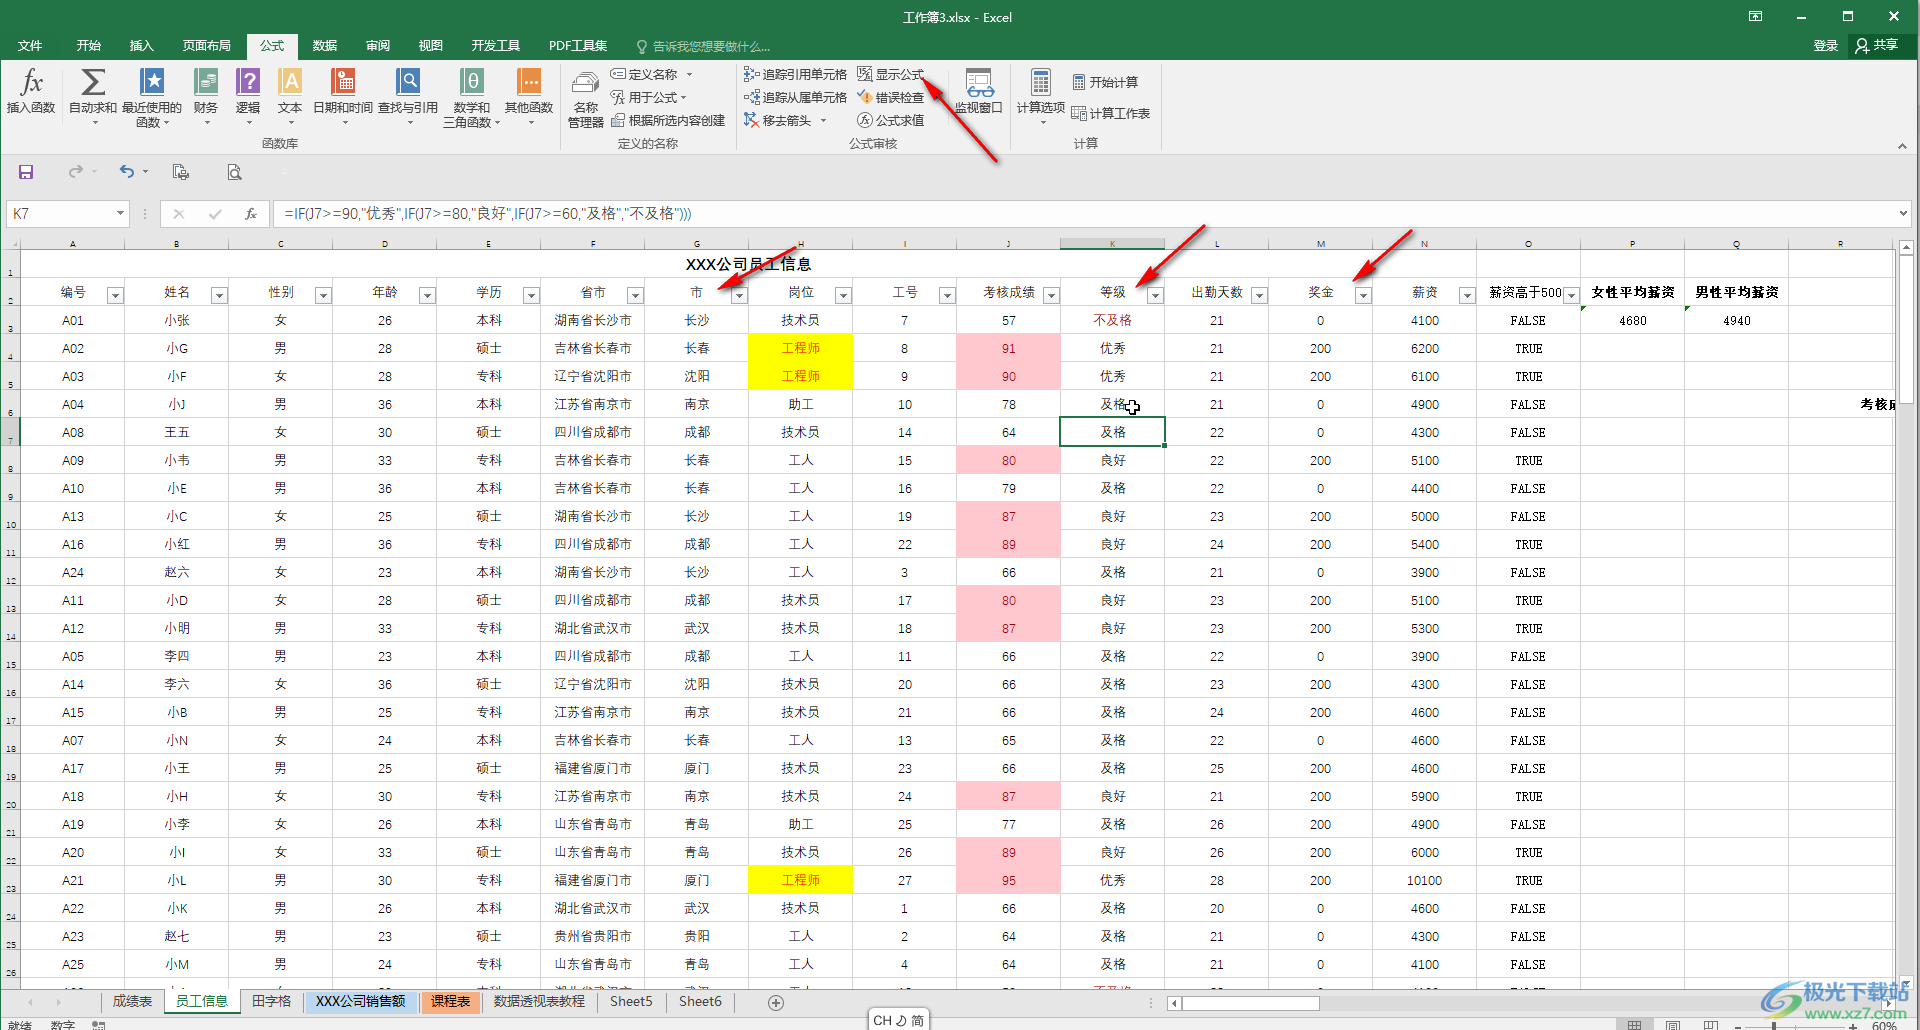Switch to the 开始 (Home) ribbon tab
Viewport: 1920px width, 1030px height.
pos(89,46)
